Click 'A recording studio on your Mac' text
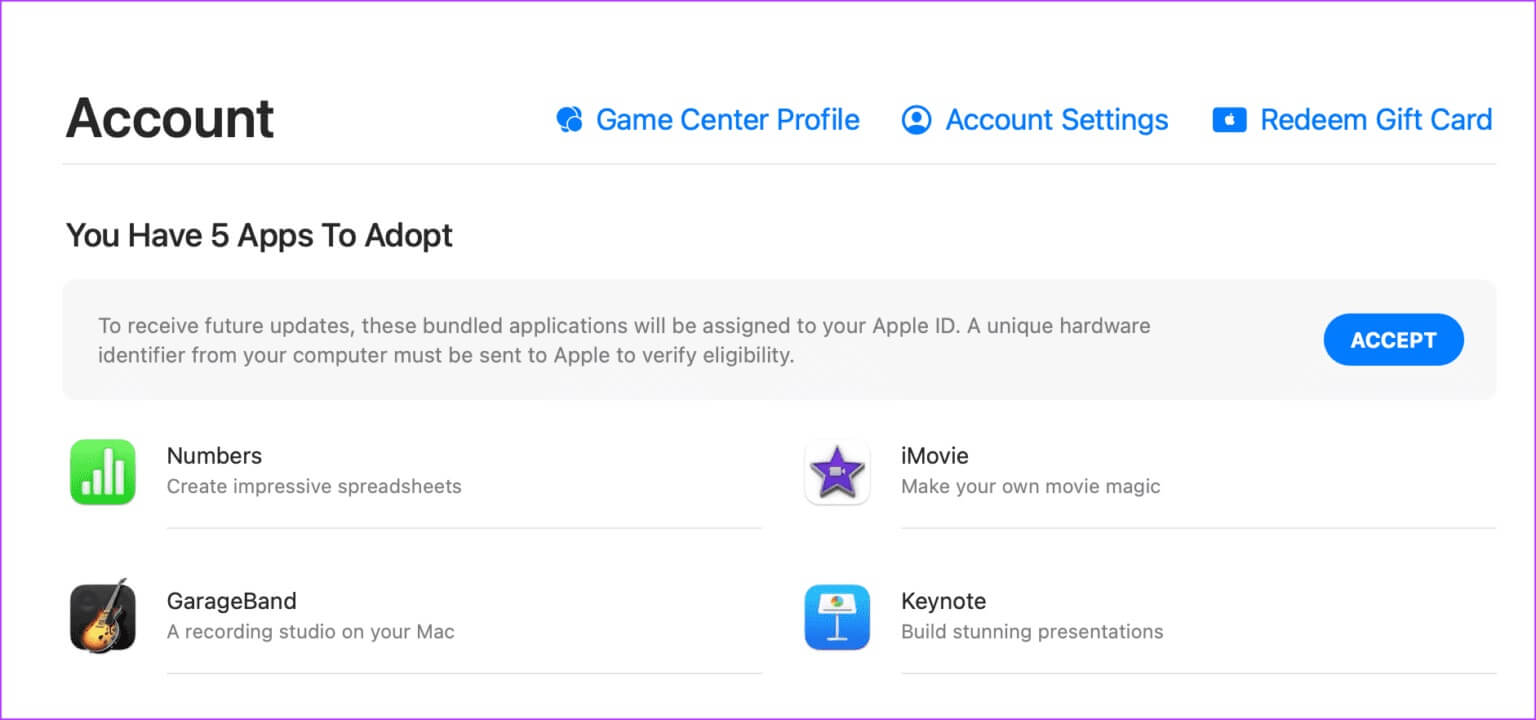 click(310, 632)
